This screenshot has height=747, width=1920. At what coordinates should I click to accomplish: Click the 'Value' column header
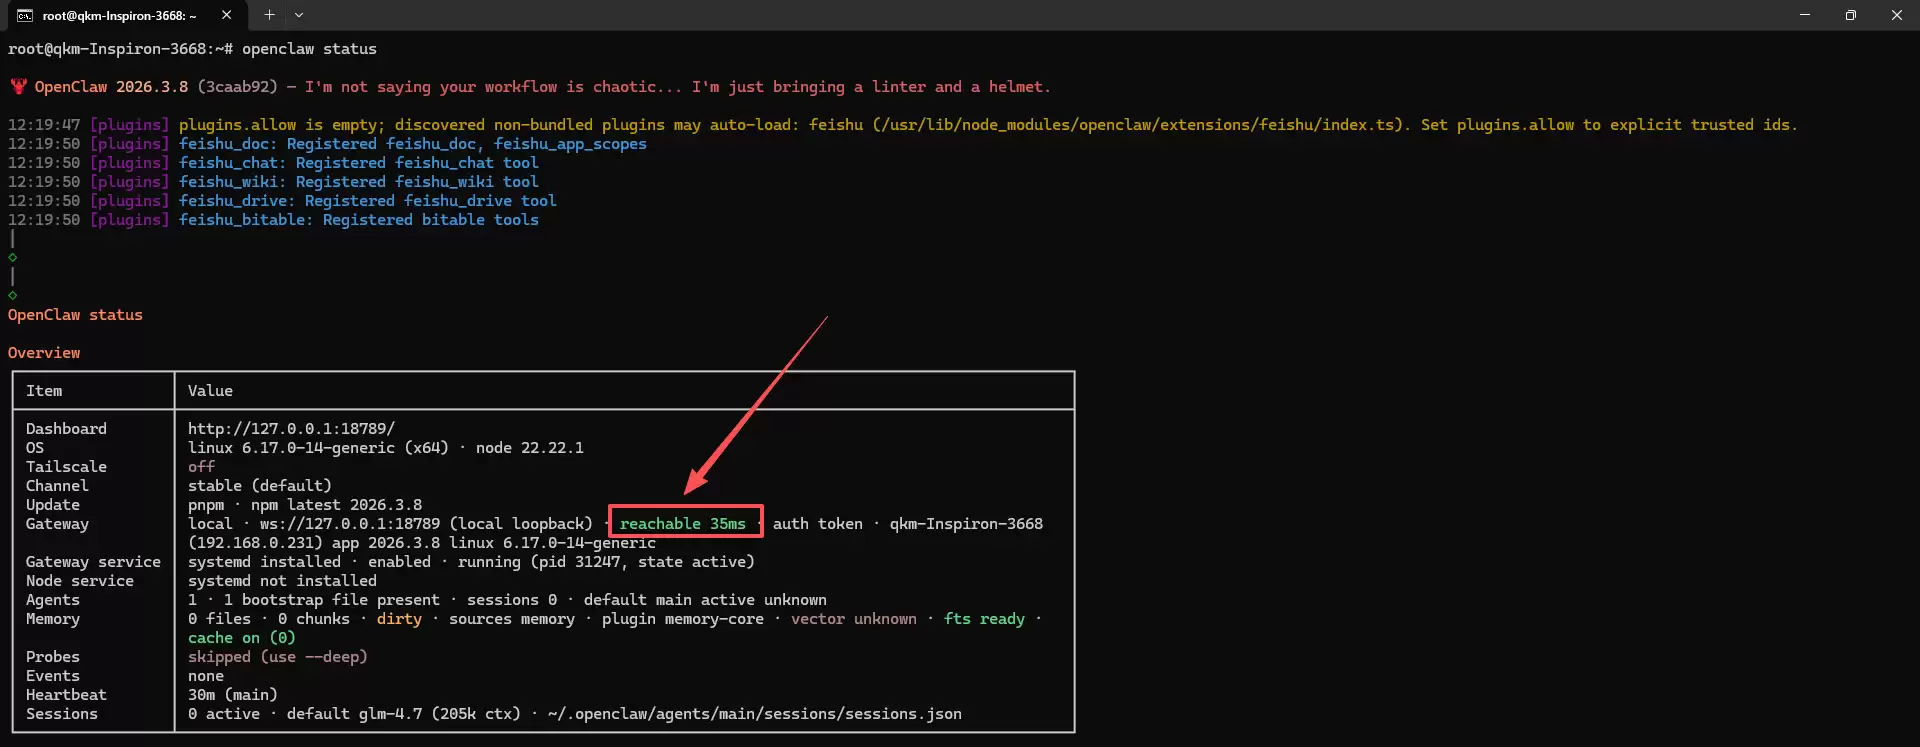click(x=210, y=391)
